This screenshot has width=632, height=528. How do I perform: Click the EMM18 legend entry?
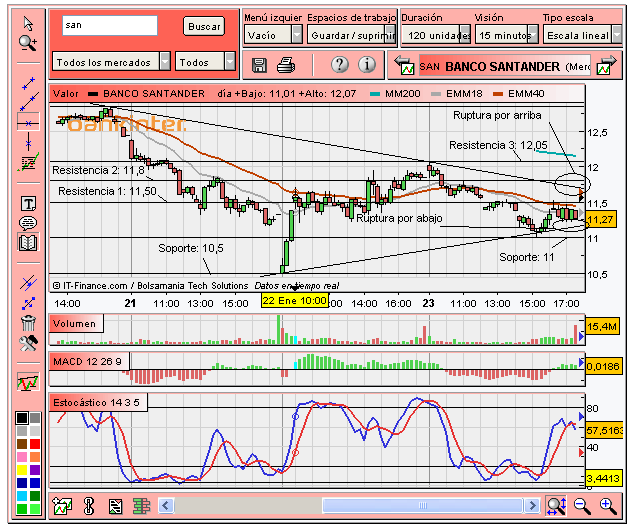pyautogui.click(x=457, y=94)
